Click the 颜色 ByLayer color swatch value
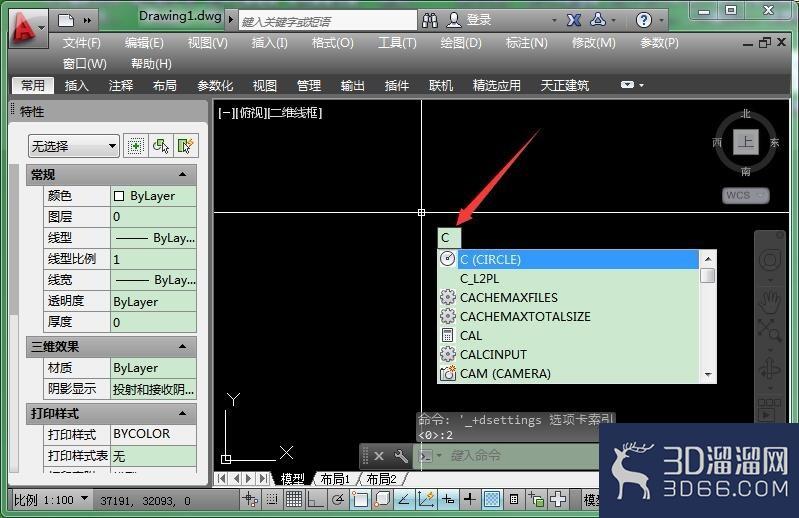 pyautogui.click(x=153, y=196)
